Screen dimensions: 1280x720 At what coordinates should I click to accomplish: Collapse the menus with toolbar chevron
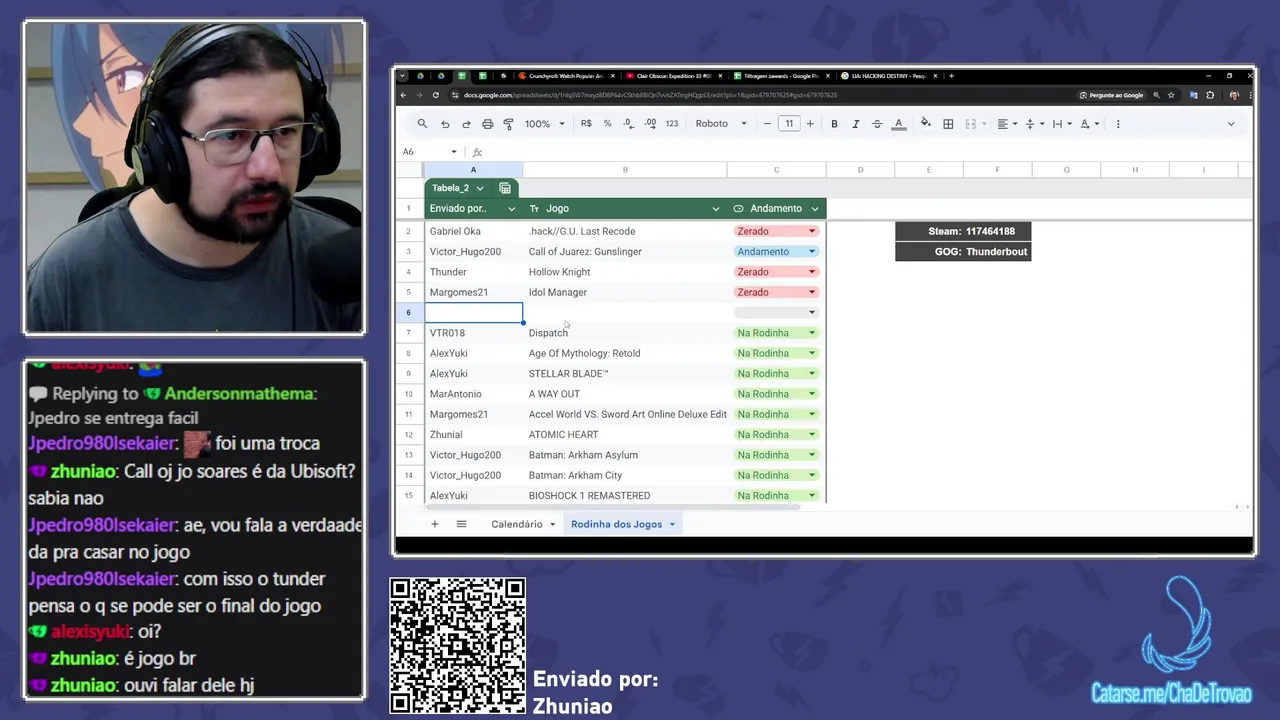pyautogui.click(x=1231, y=124)
